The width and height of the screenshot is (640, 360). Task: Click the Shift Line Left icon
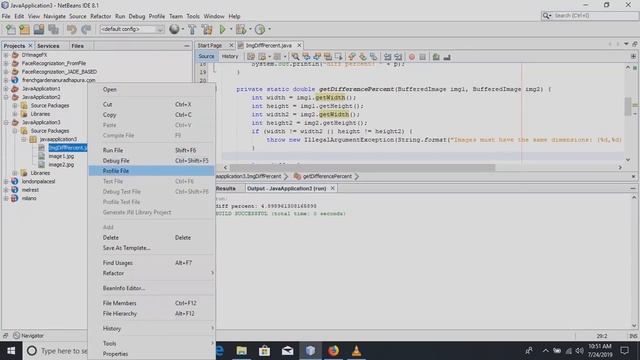pyautogui.click(x=387, y=57)
